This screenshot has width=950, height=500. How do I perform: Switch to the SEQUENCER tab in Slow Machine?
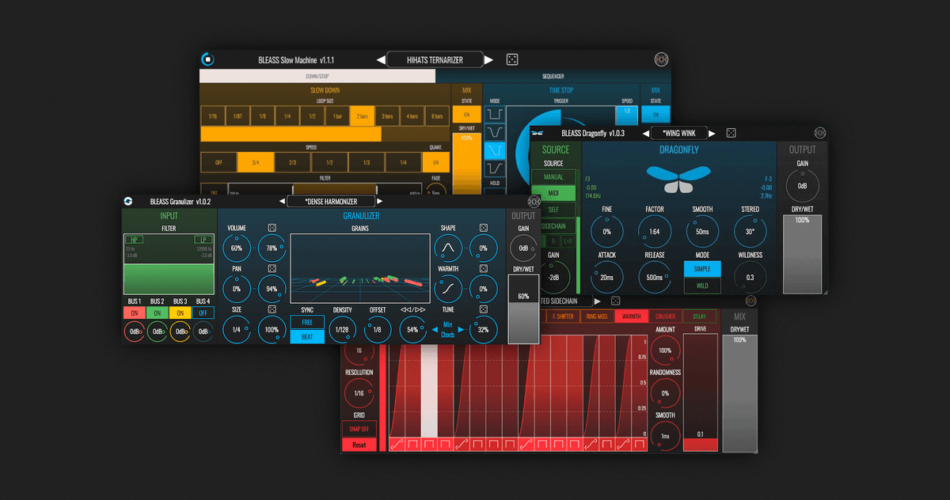pos(552,76)
